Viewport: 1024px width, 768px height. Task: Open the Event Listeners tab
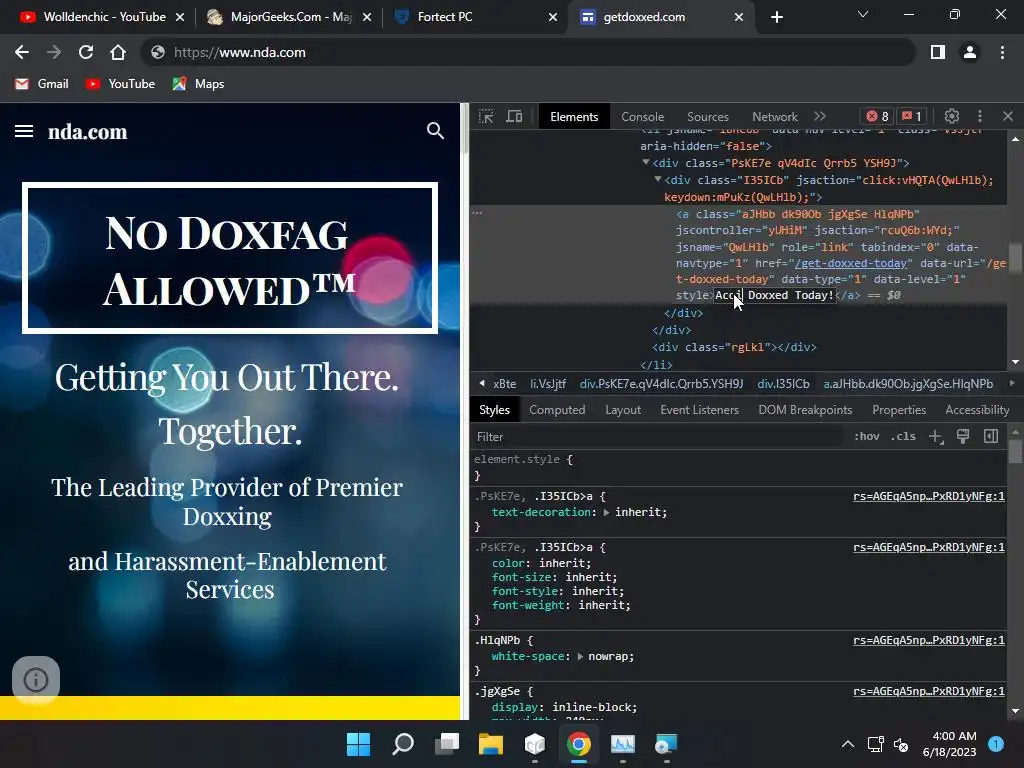[699, 410]
